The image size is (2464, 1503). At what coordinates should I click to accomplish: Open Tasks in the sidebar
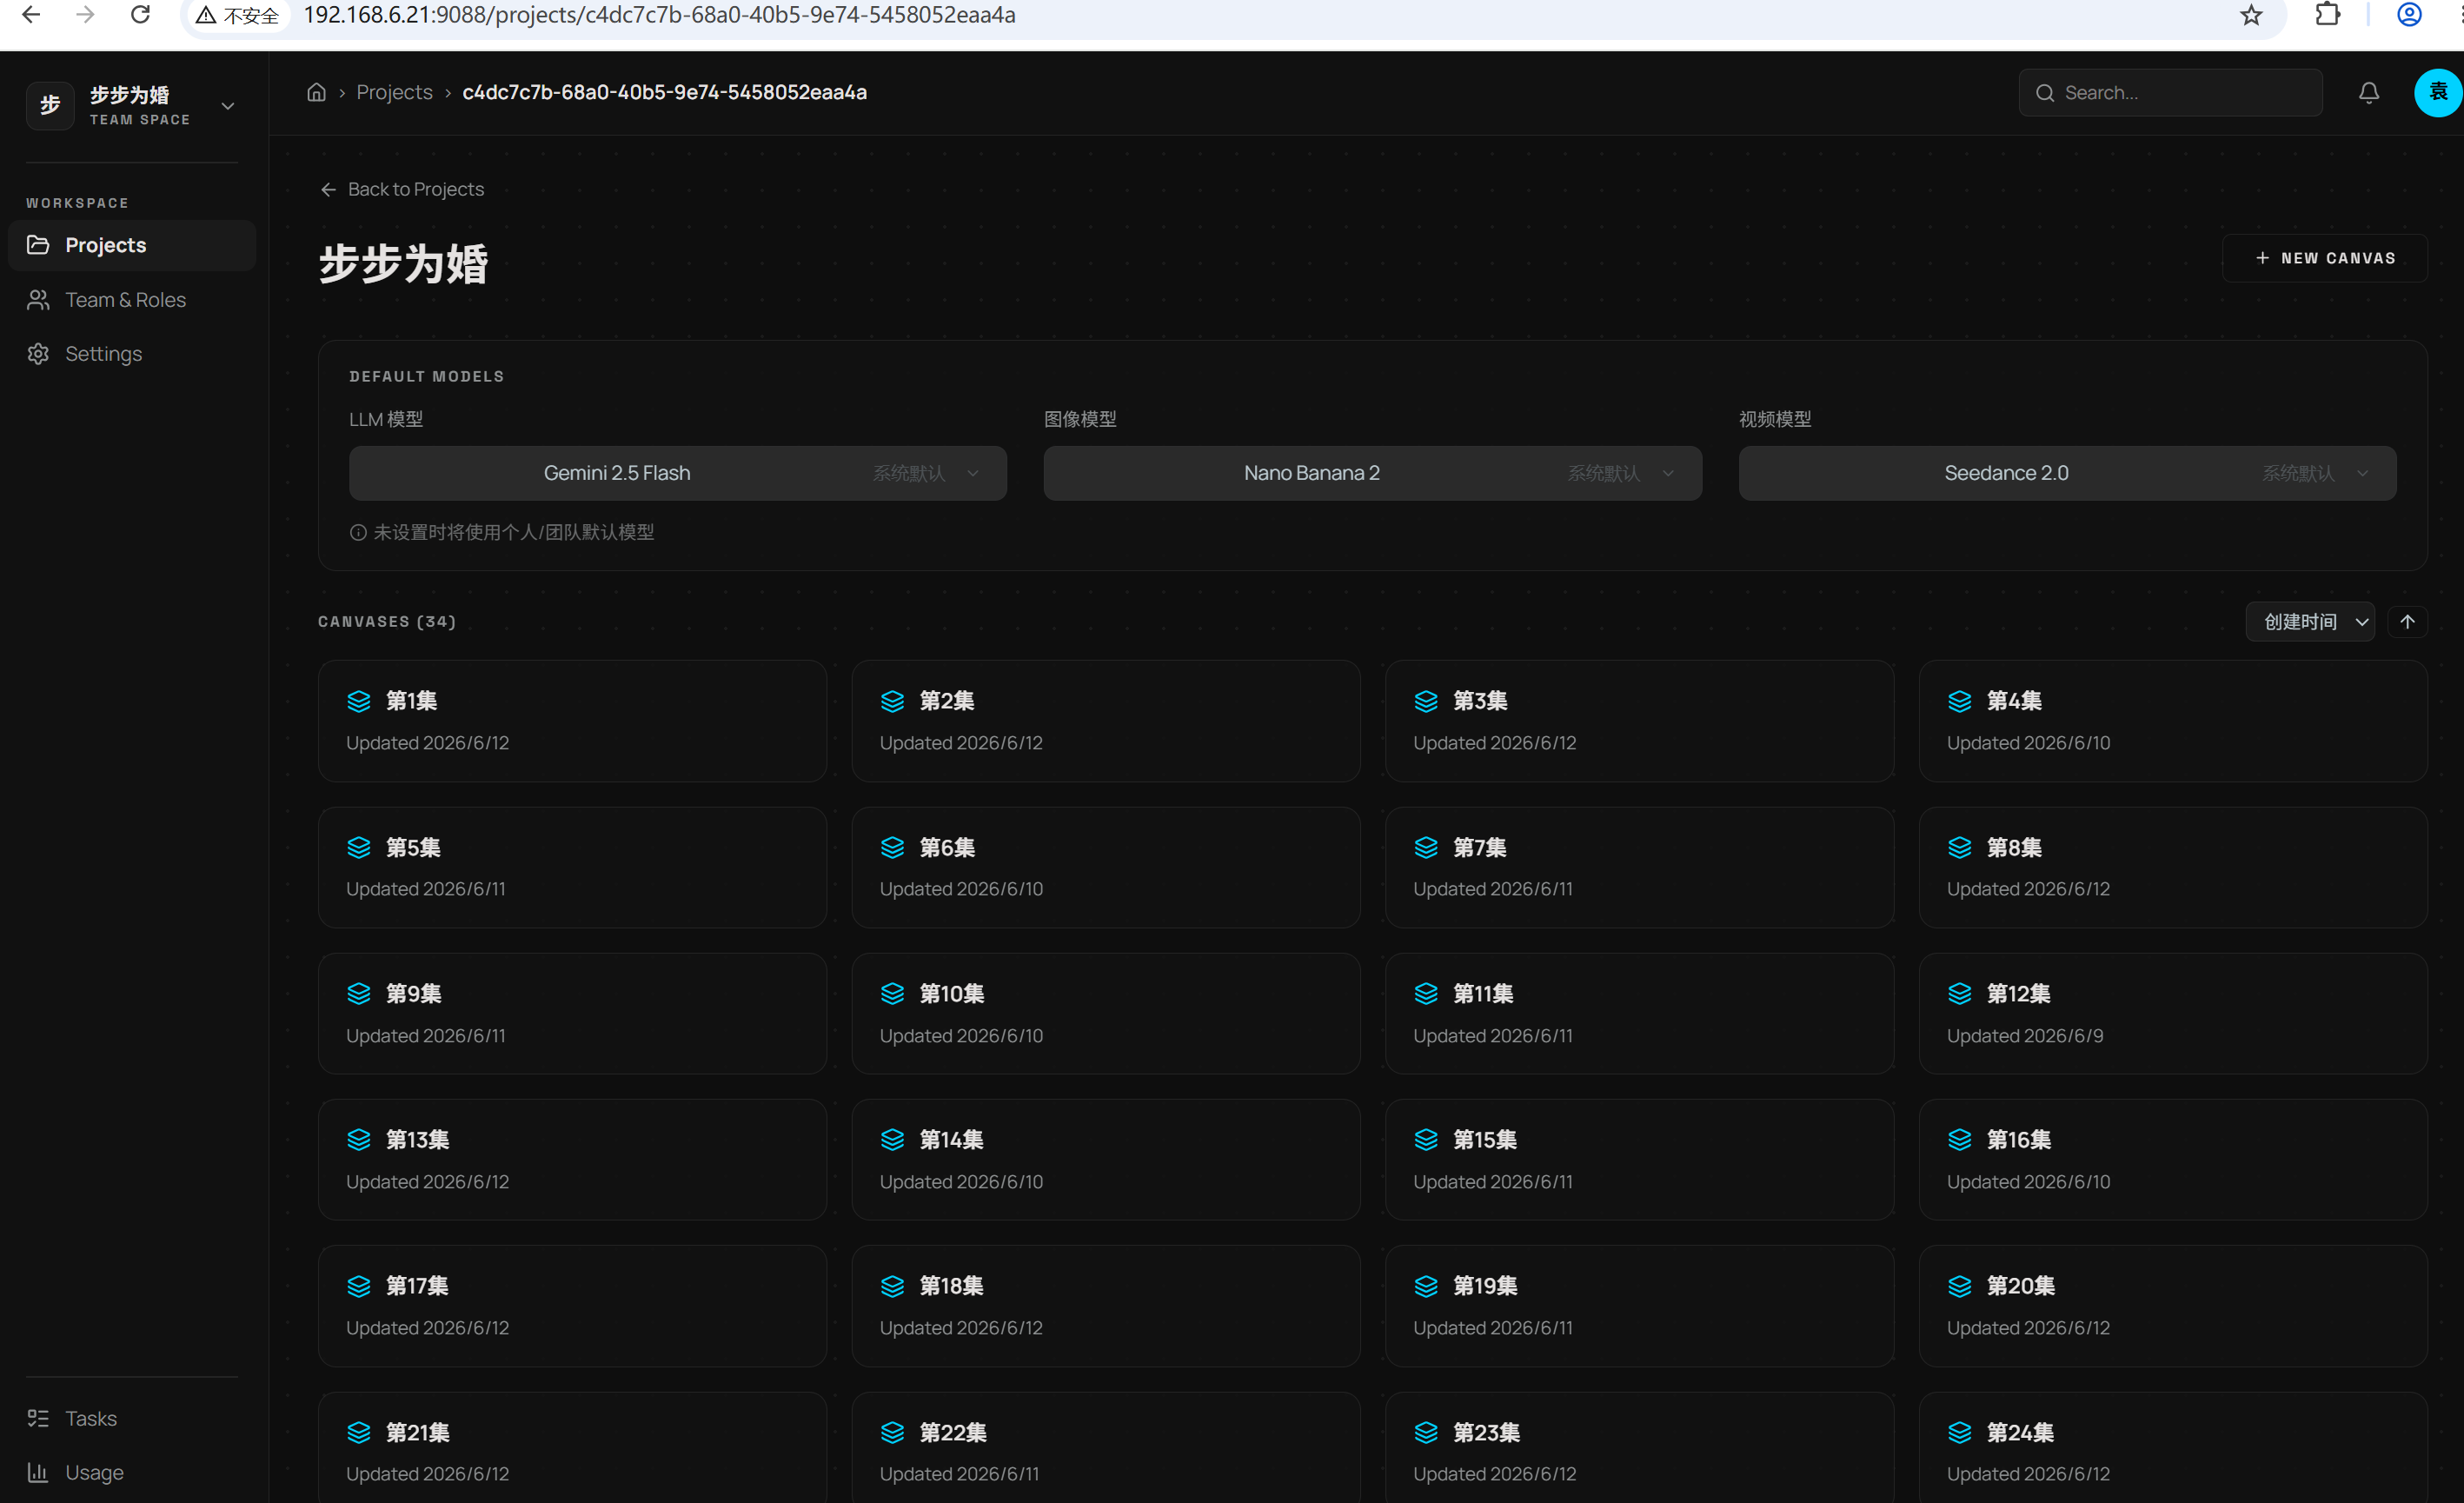[x=132, y=1418]
